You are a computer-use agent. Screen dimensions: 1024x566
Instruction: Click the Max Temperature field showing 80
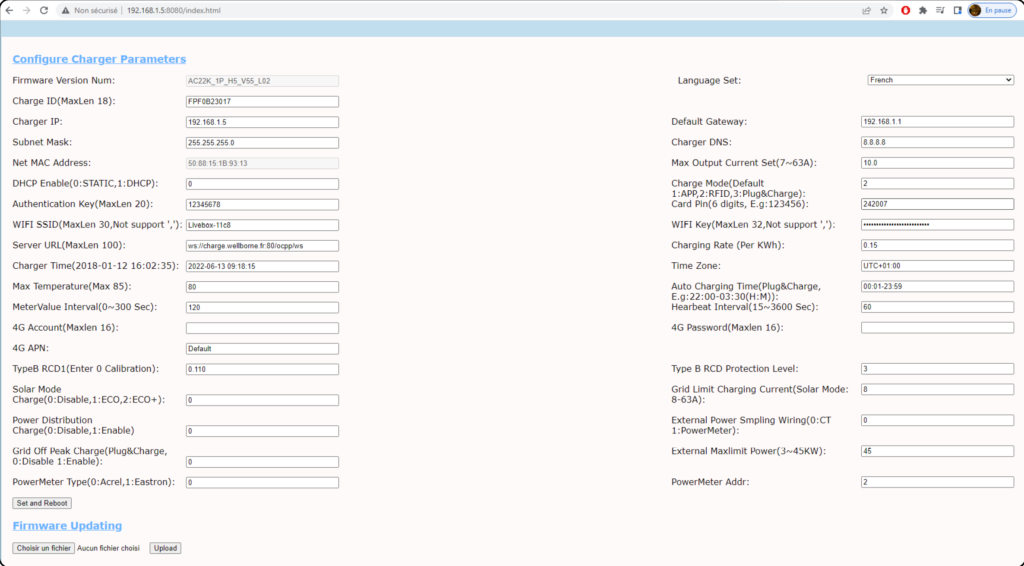click(262, 287)
